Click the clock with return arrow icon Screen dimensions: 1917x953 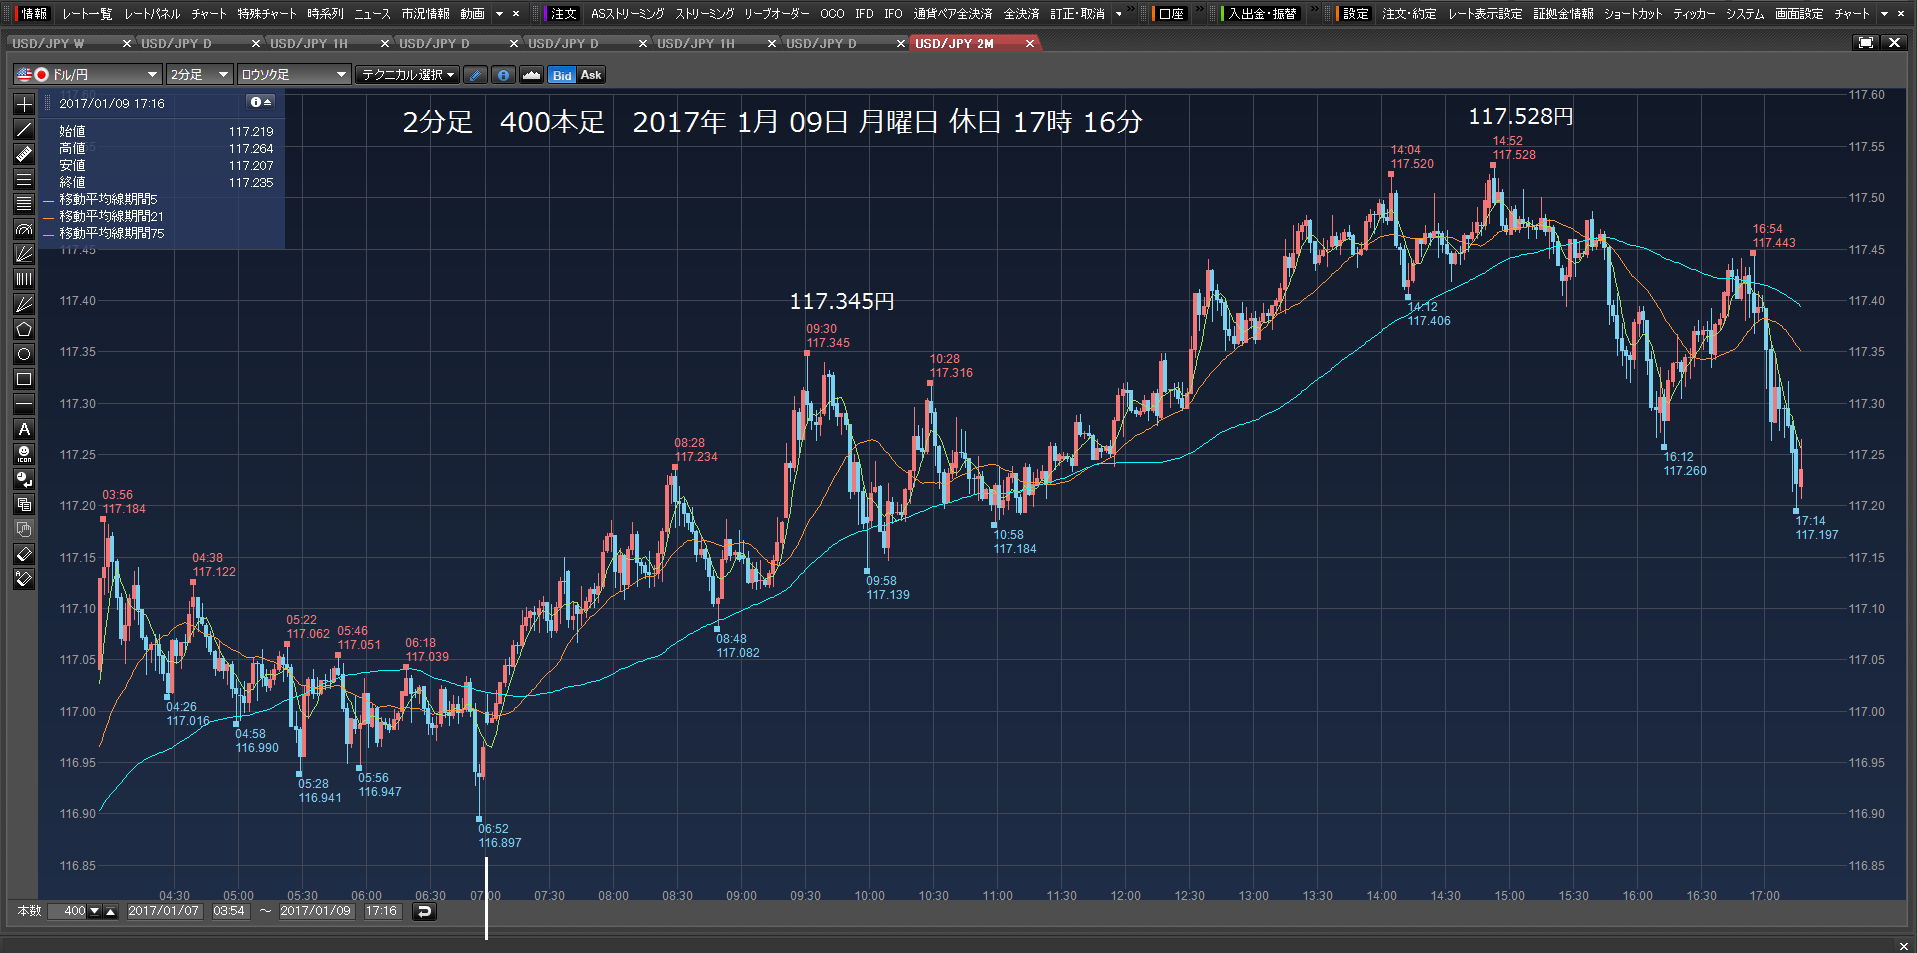coord(24,479)
